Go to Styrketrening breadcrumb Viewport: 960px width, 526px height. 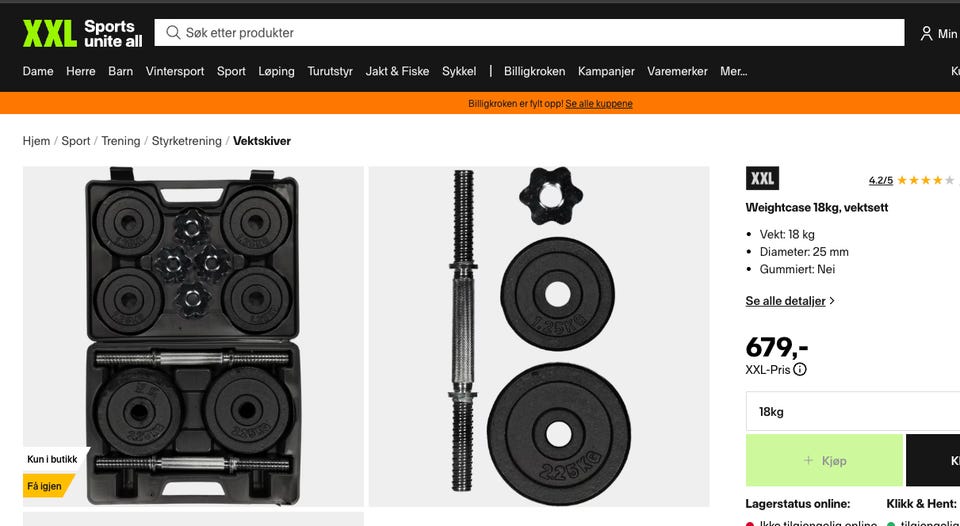(x=187, y=141)
